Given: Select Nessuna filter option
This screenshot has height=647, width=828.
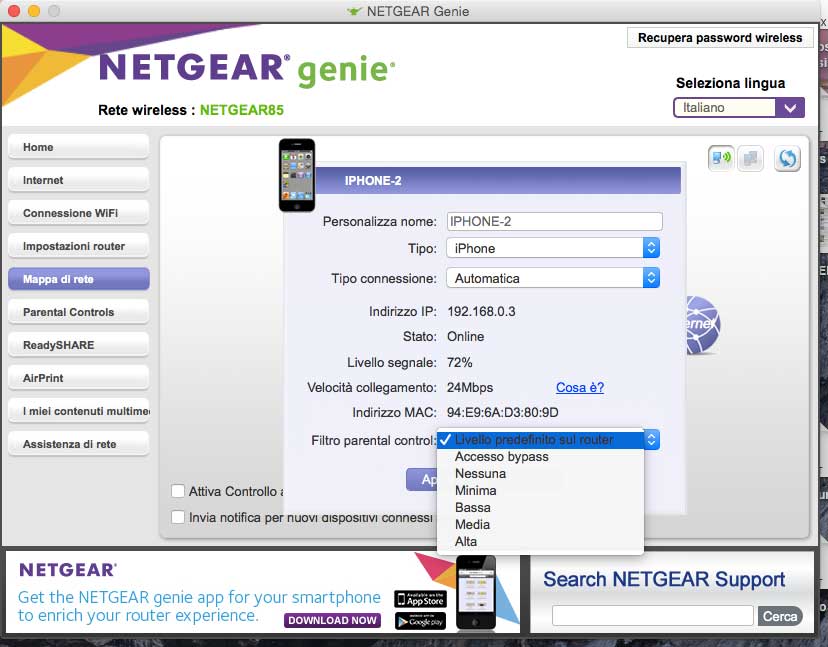Looking at the screenshot, I should coord(540,474).
